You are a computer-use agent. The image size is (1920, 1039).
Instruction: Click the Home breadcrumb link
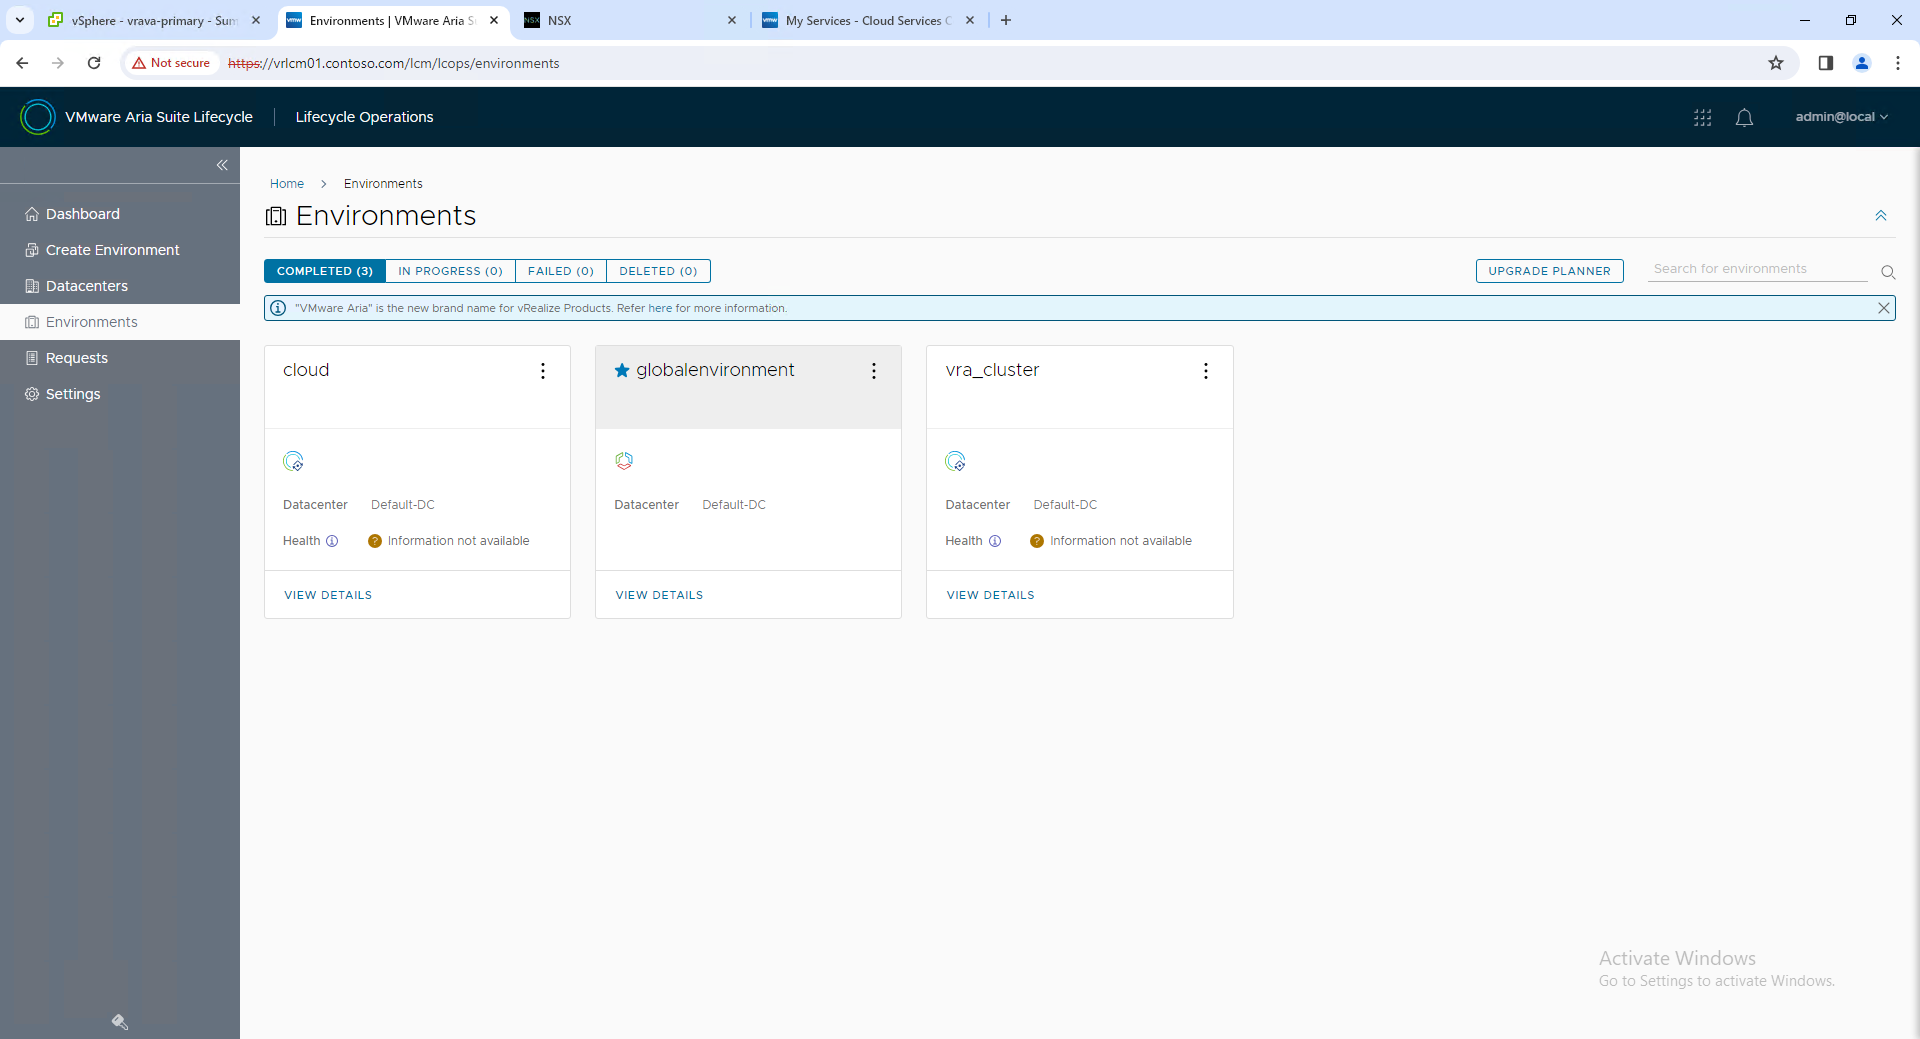click(287, 184)
